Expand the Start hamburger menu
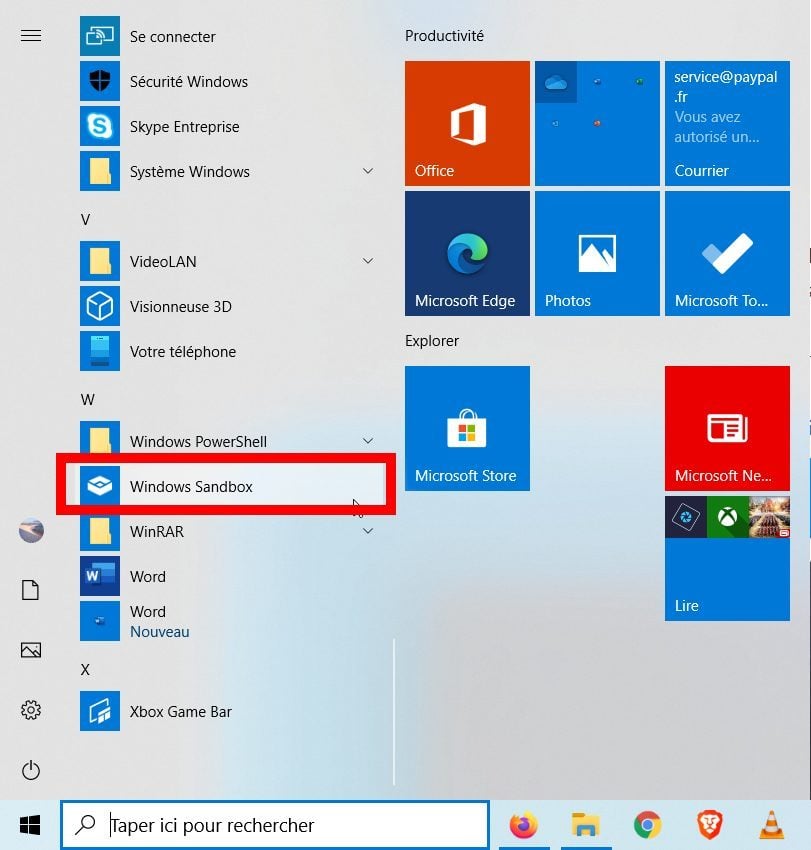811x850 pixels. [x=31, y=36]
